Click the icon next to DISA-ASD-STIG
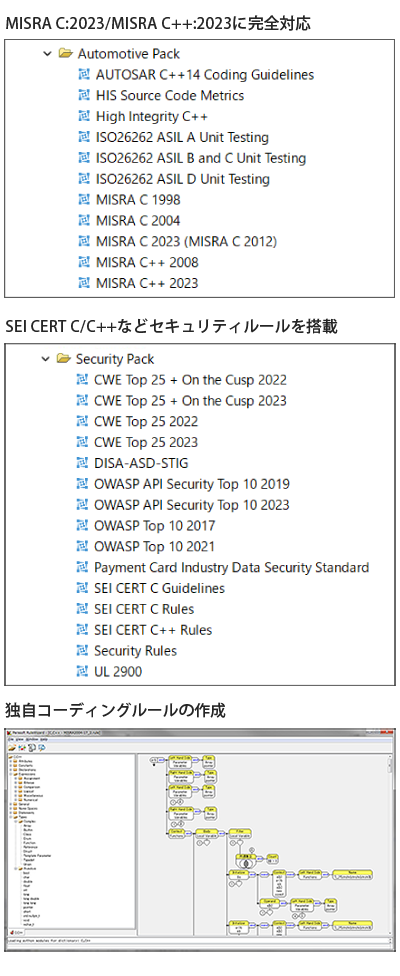The image size is (400, 976). click(82, 463)
